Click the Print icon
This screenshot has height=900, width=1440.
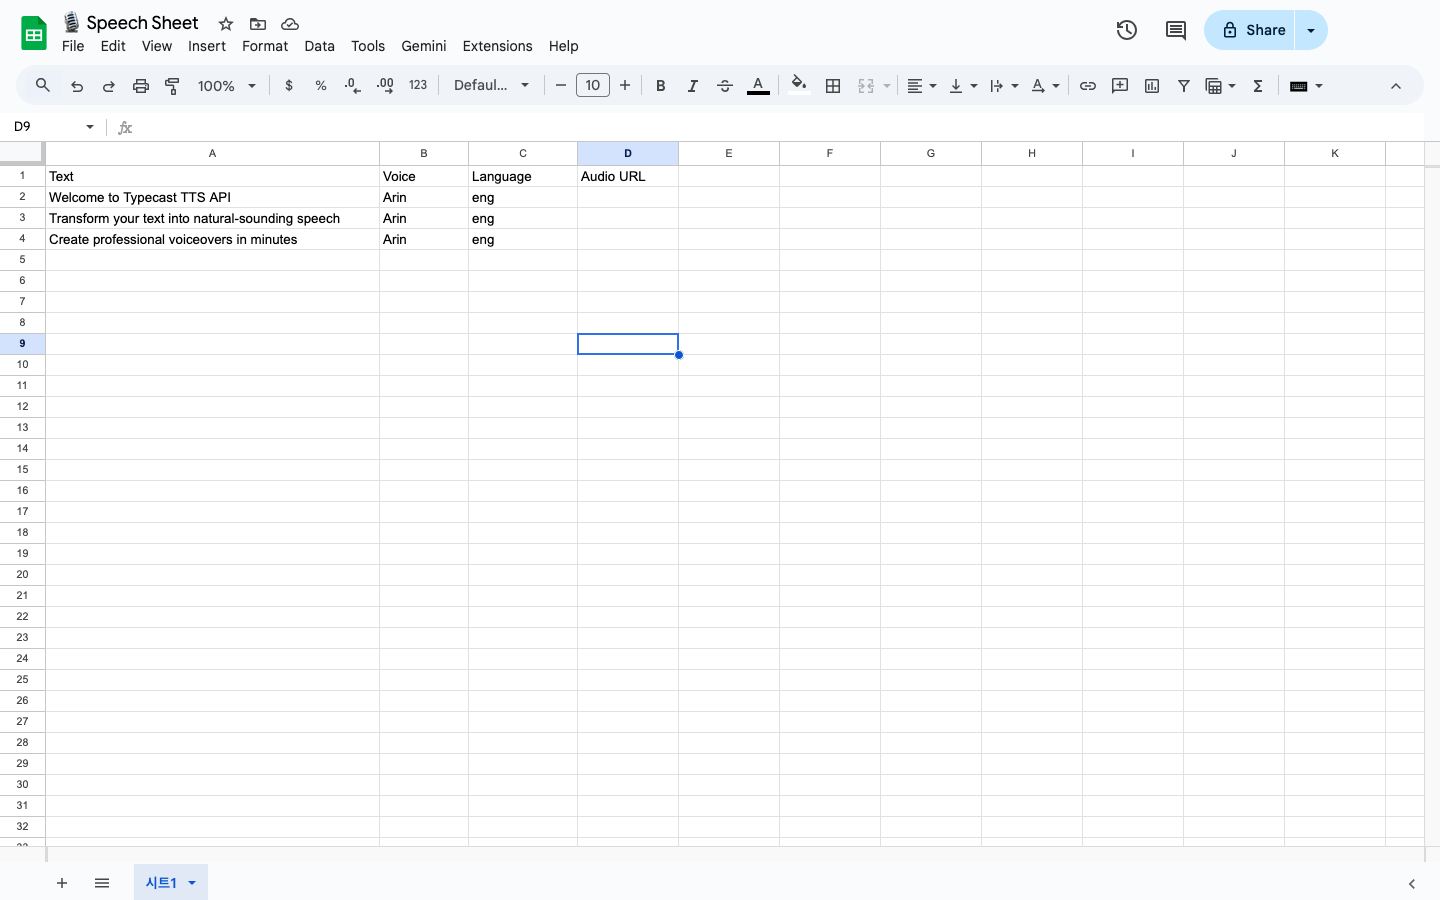tap(140, 85)
